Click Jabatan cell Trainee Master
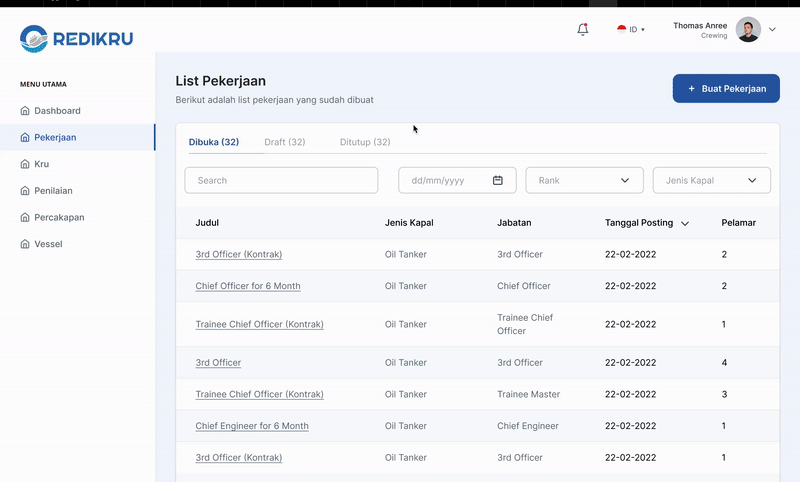This screenshot has width=800, height=482. tap(529, 394)
